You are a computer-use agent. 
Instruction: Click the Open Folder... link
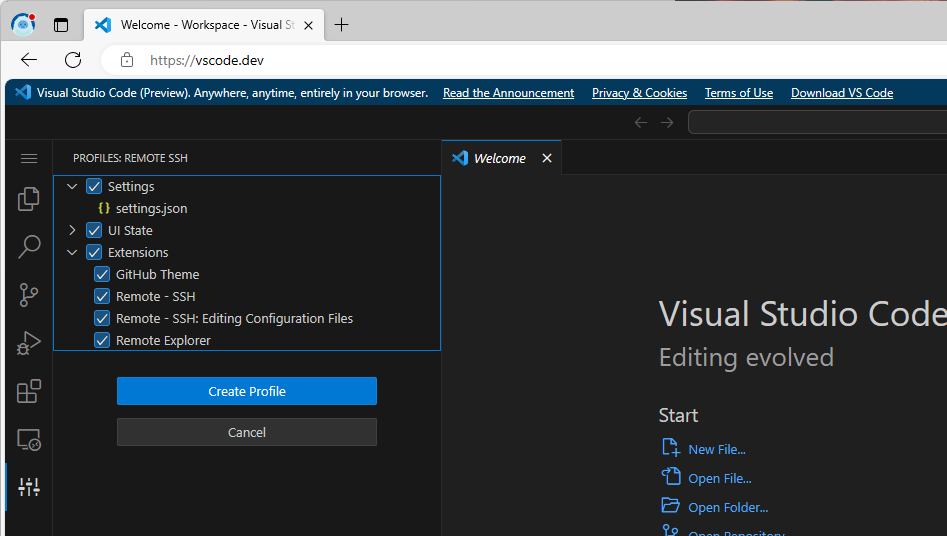(728, 508)
